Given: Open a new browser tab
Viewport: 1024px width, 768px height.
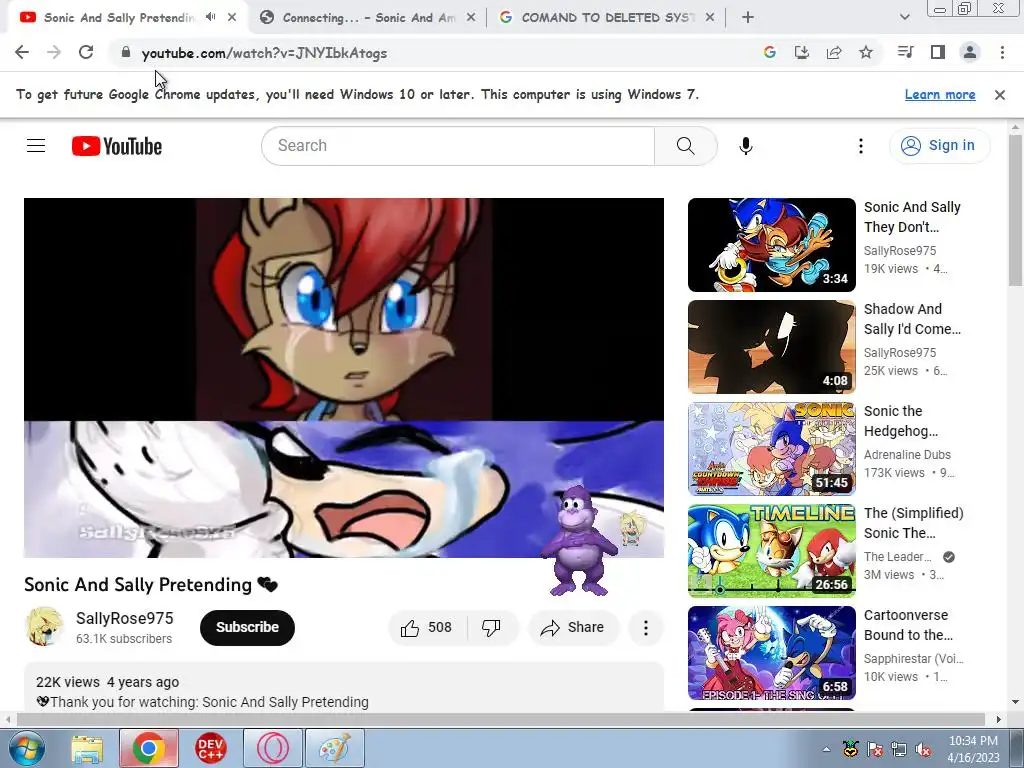Looking at the screenshot, I should point(748,18).
